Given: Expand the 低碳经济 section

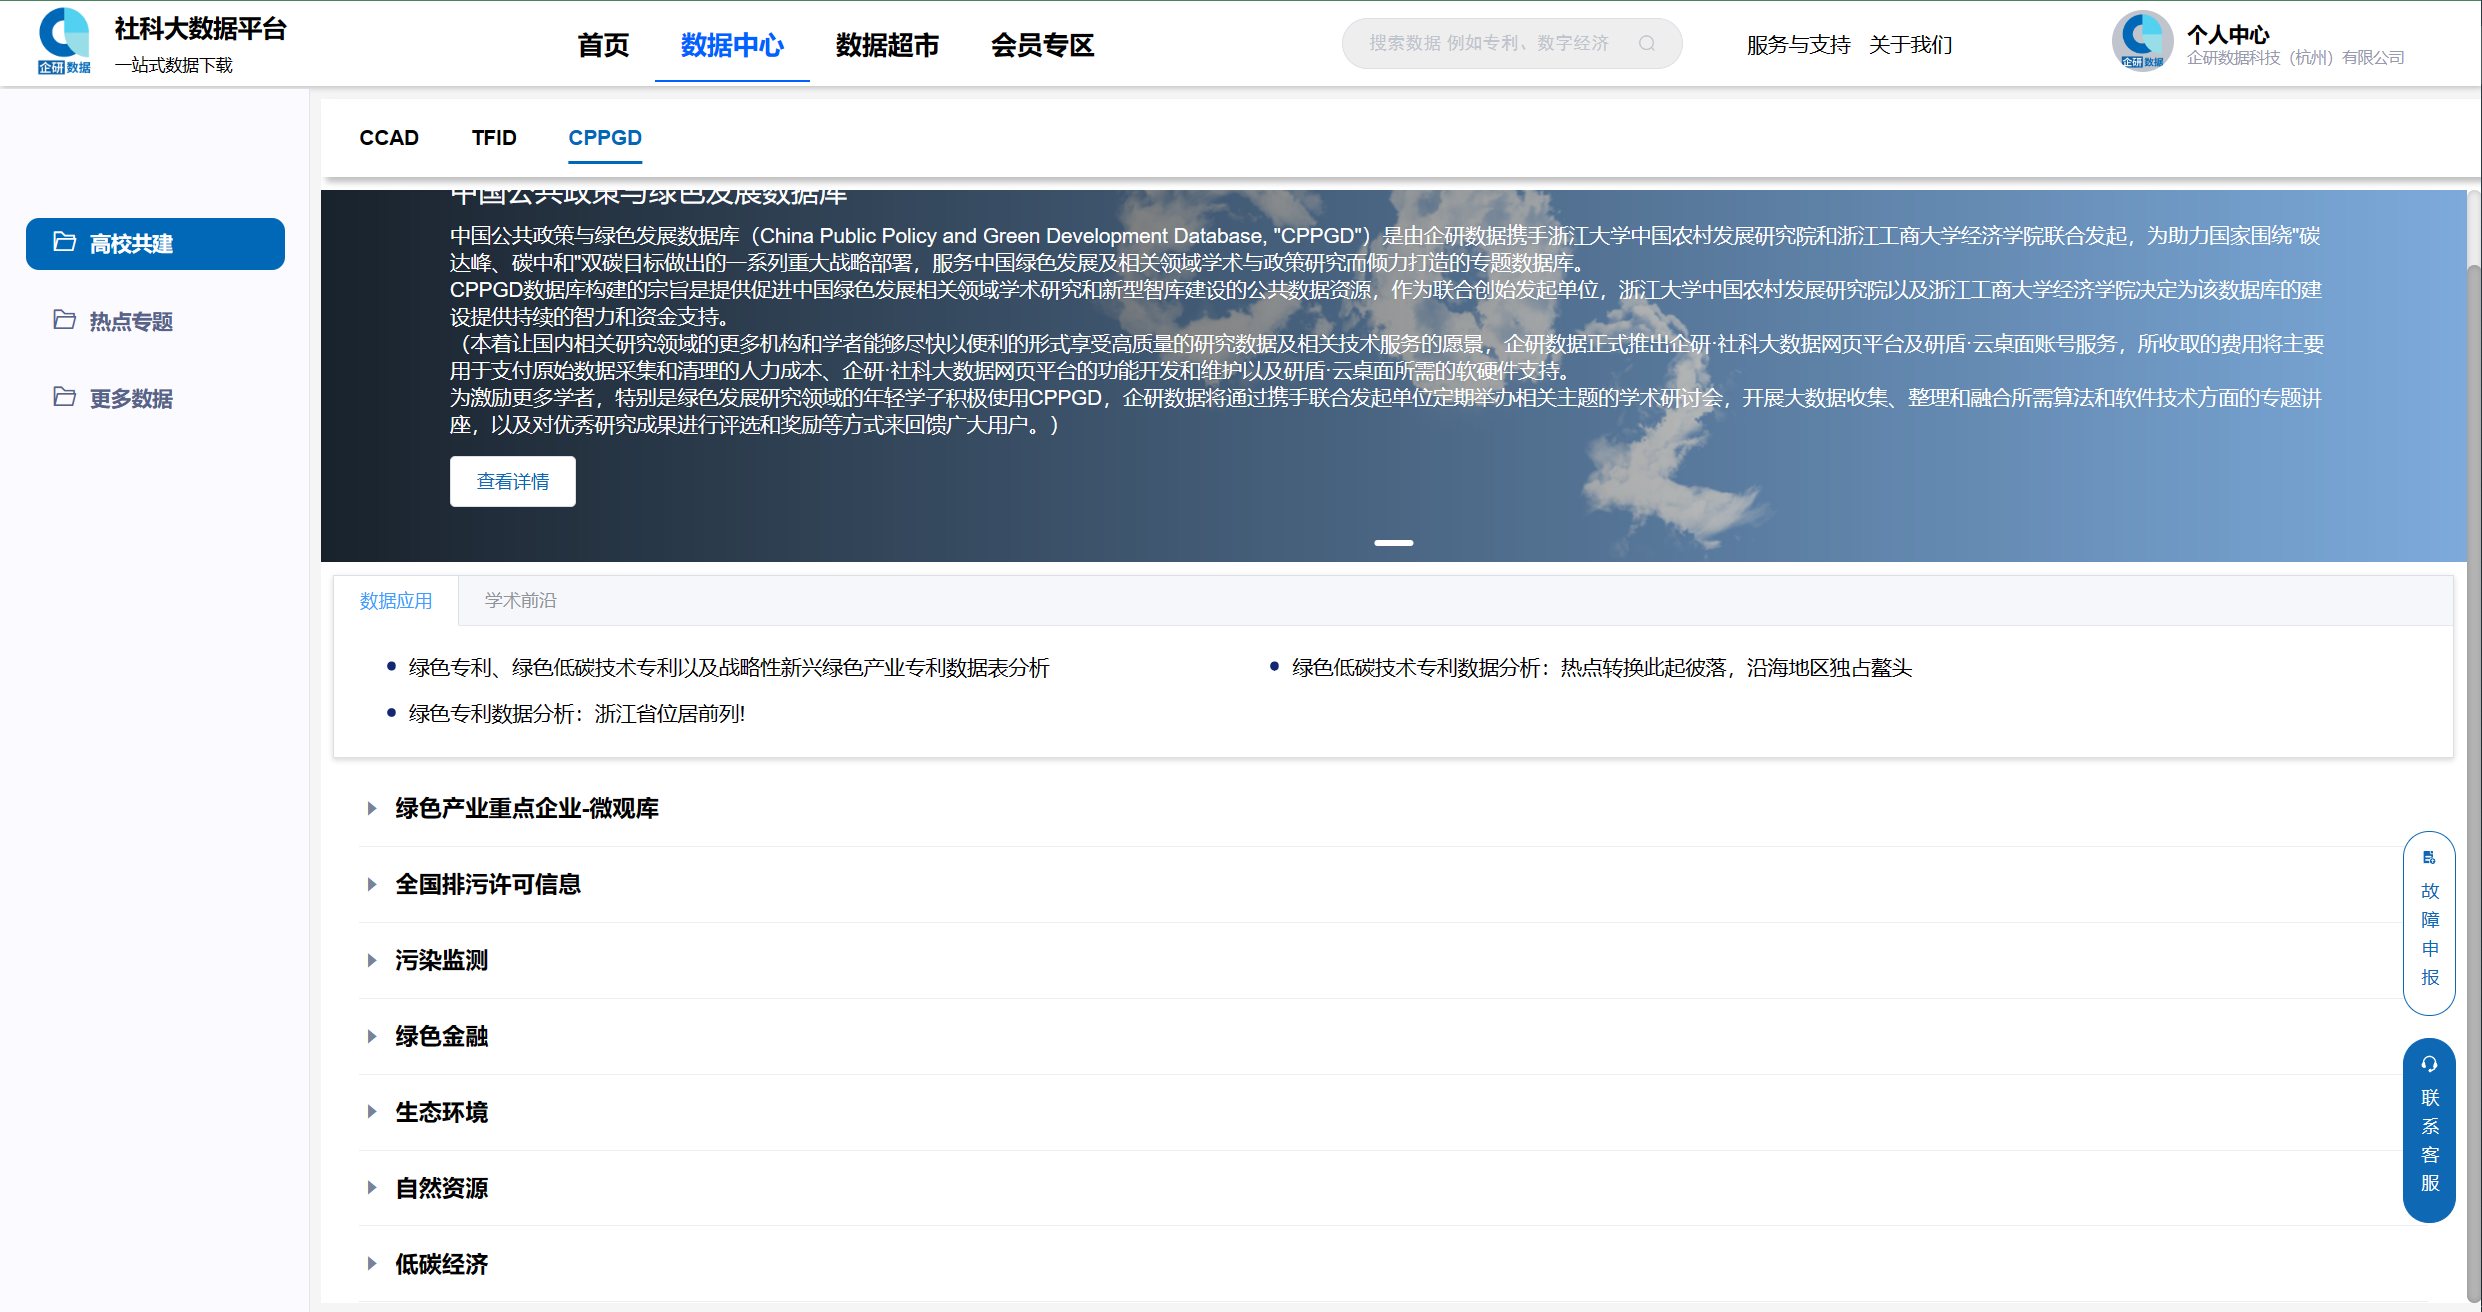Looking at the screenshot, I should pyautogui.click(x=372, y=1264).
